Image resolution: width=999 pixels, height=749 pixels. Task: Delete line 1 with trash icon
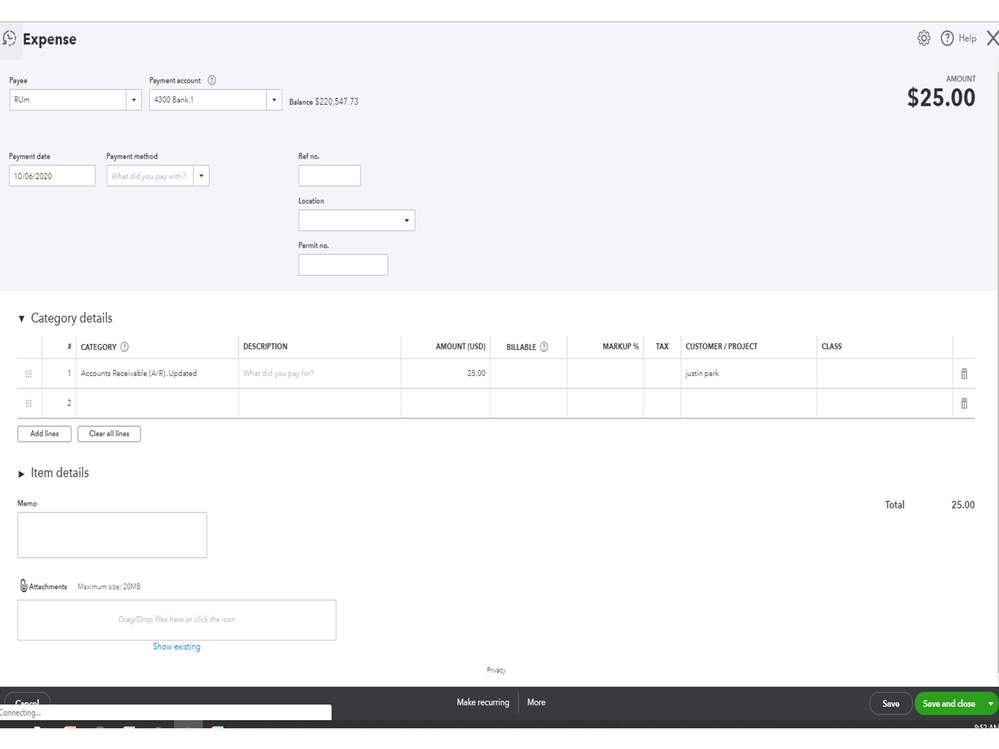click(x=964, y=374)
